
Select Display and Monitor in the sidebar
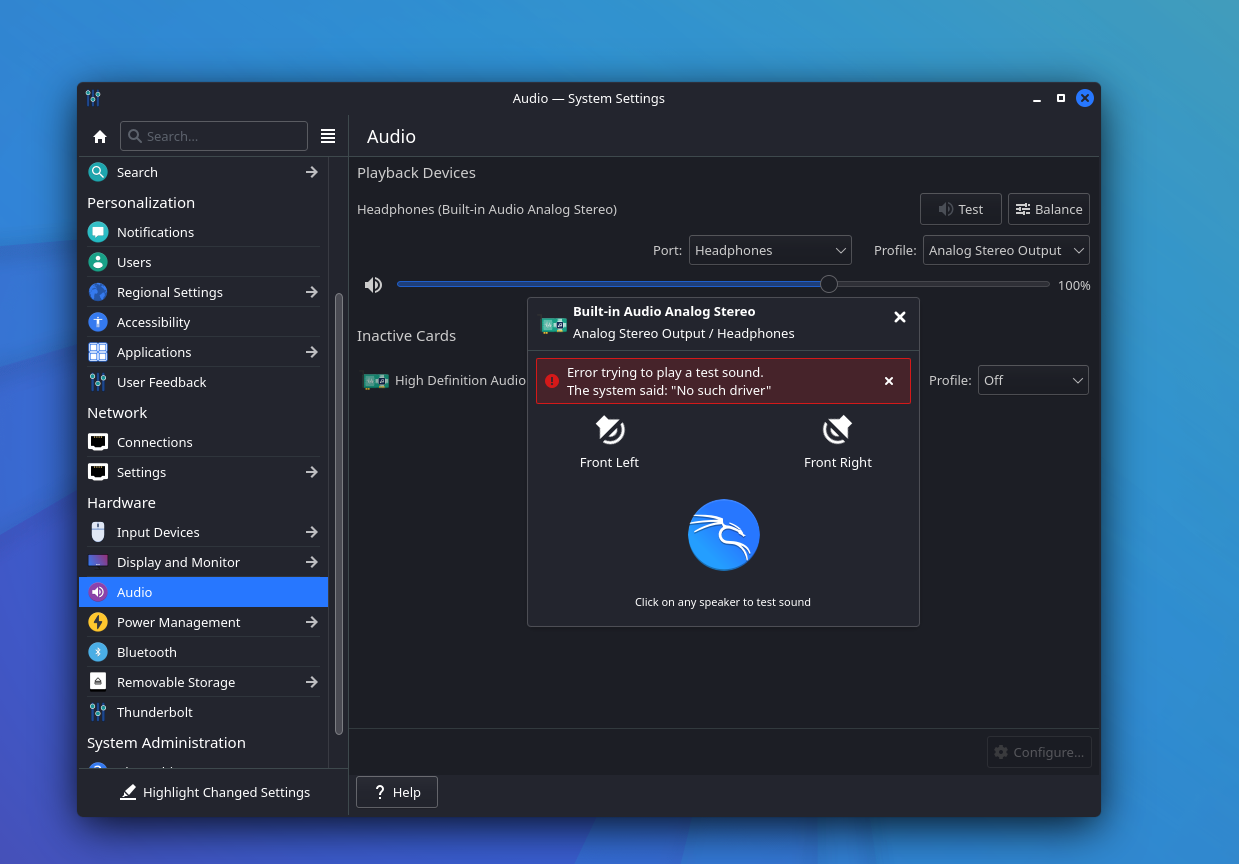(178, 562)
